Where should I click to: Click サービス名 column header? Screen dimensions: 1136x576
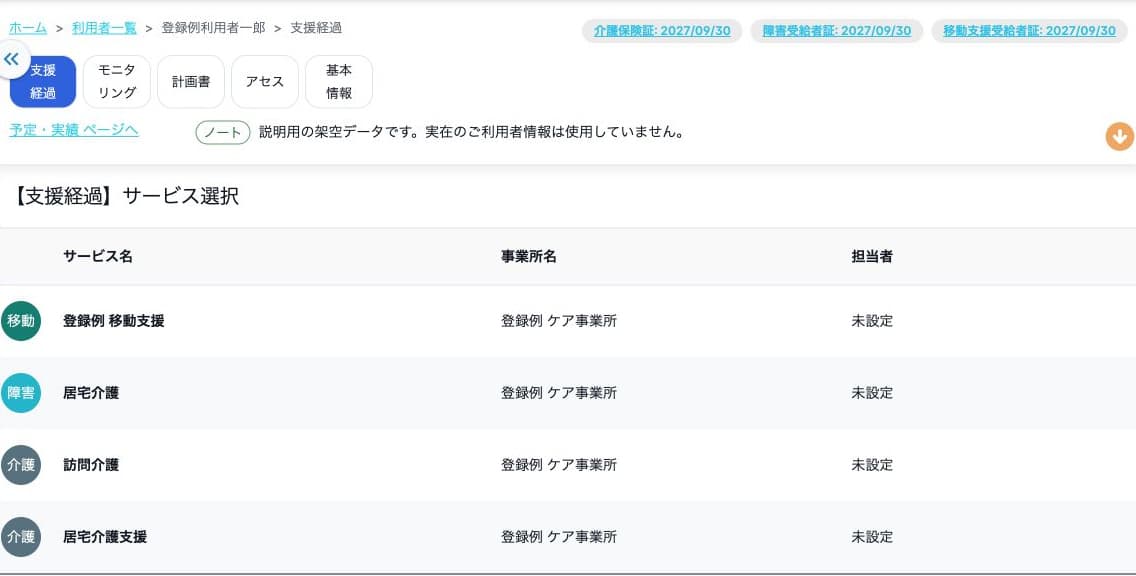point(98,256)
